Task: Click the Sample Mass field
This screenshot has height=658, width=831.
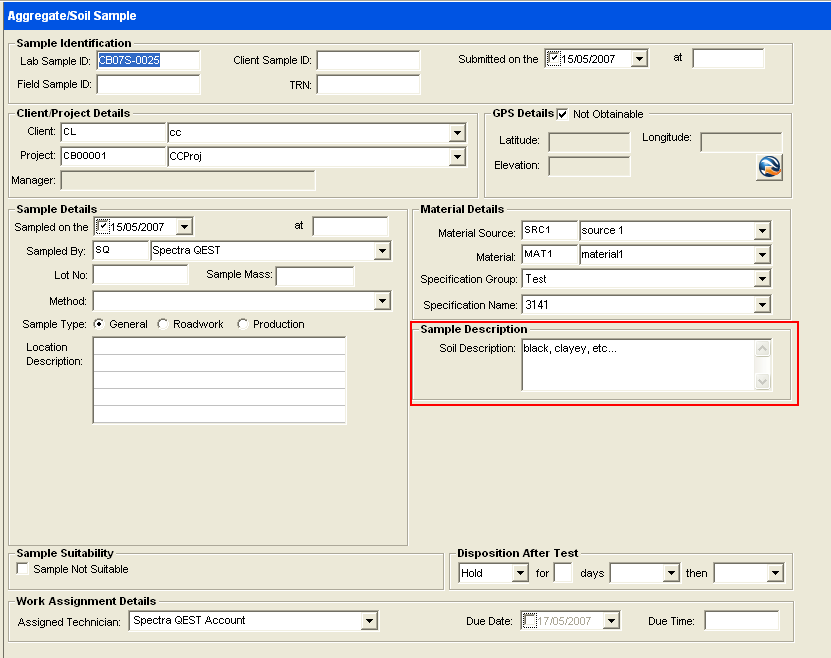Action: click(315, 275)
